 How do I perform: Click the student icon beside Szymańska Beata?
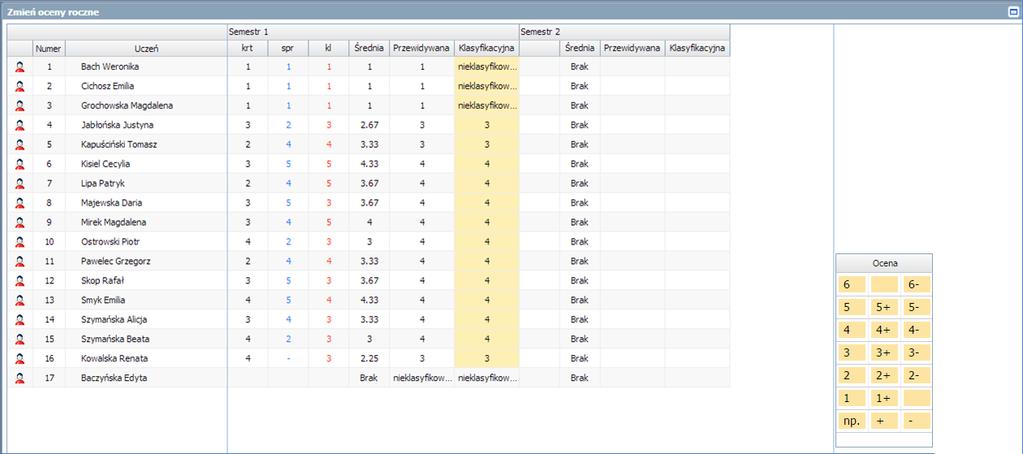pyautogui.click(x=20, y=339)
